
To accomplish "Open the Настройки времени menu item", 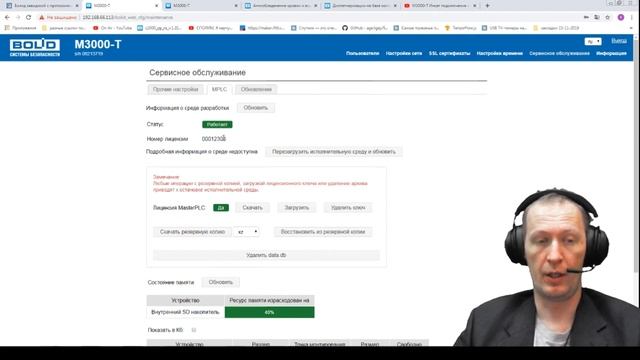I will pos(500,53).
